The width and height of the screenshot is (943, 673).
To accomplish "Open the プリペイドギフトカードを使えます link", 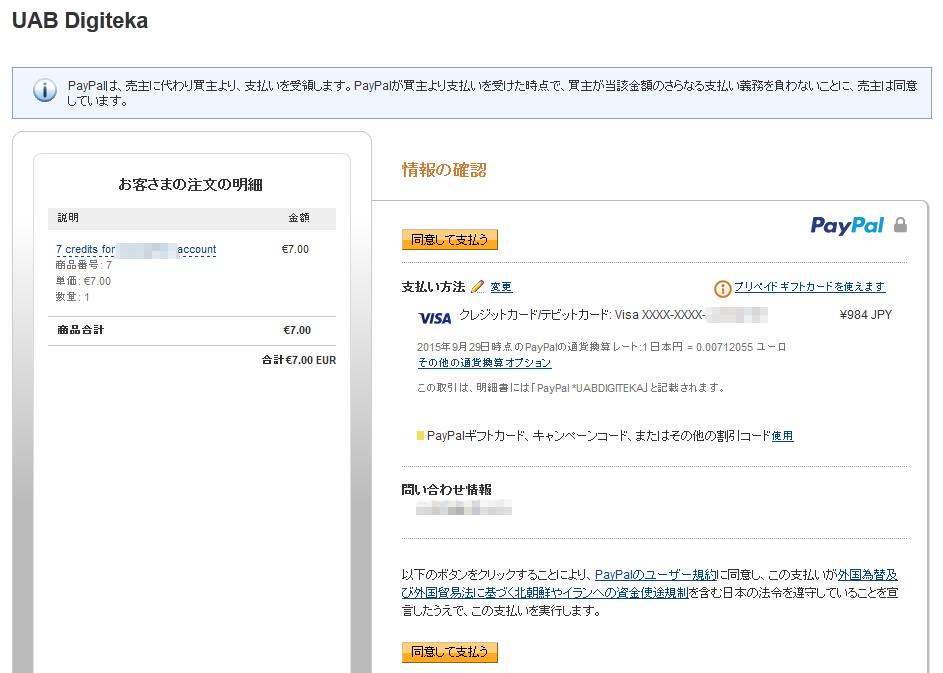I will pyautogui.click(x=809, y=286).
